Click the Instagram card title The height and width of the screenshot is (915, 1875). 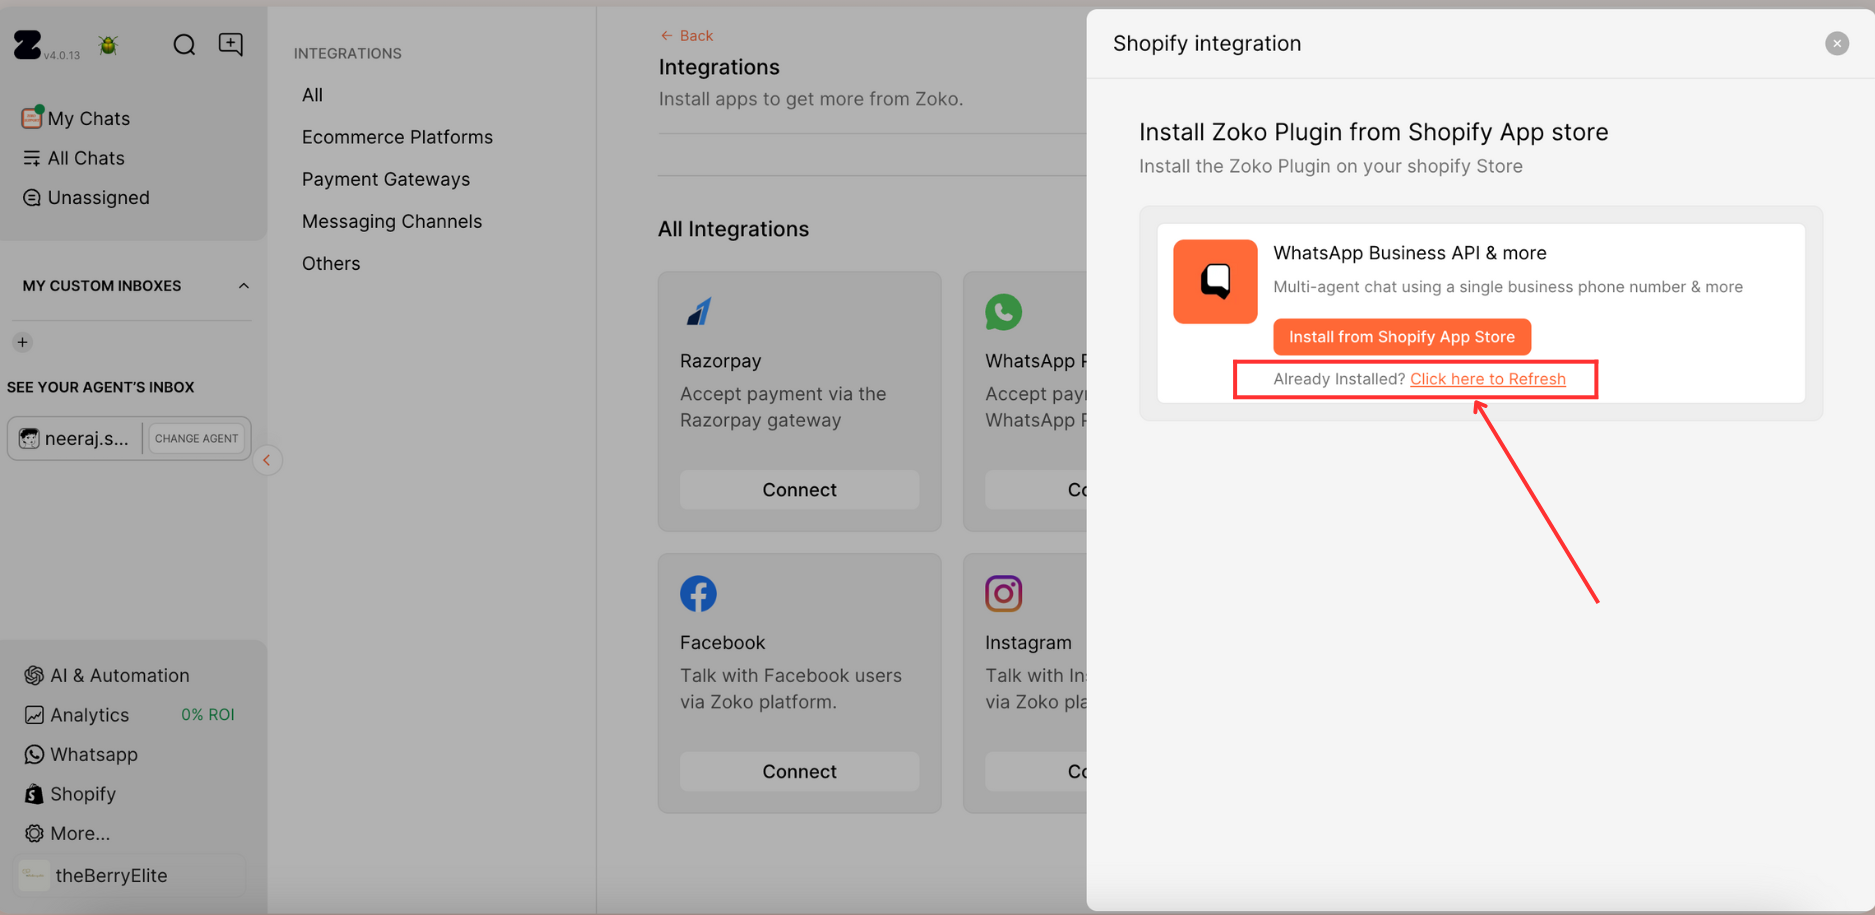tap(1028, 643)
